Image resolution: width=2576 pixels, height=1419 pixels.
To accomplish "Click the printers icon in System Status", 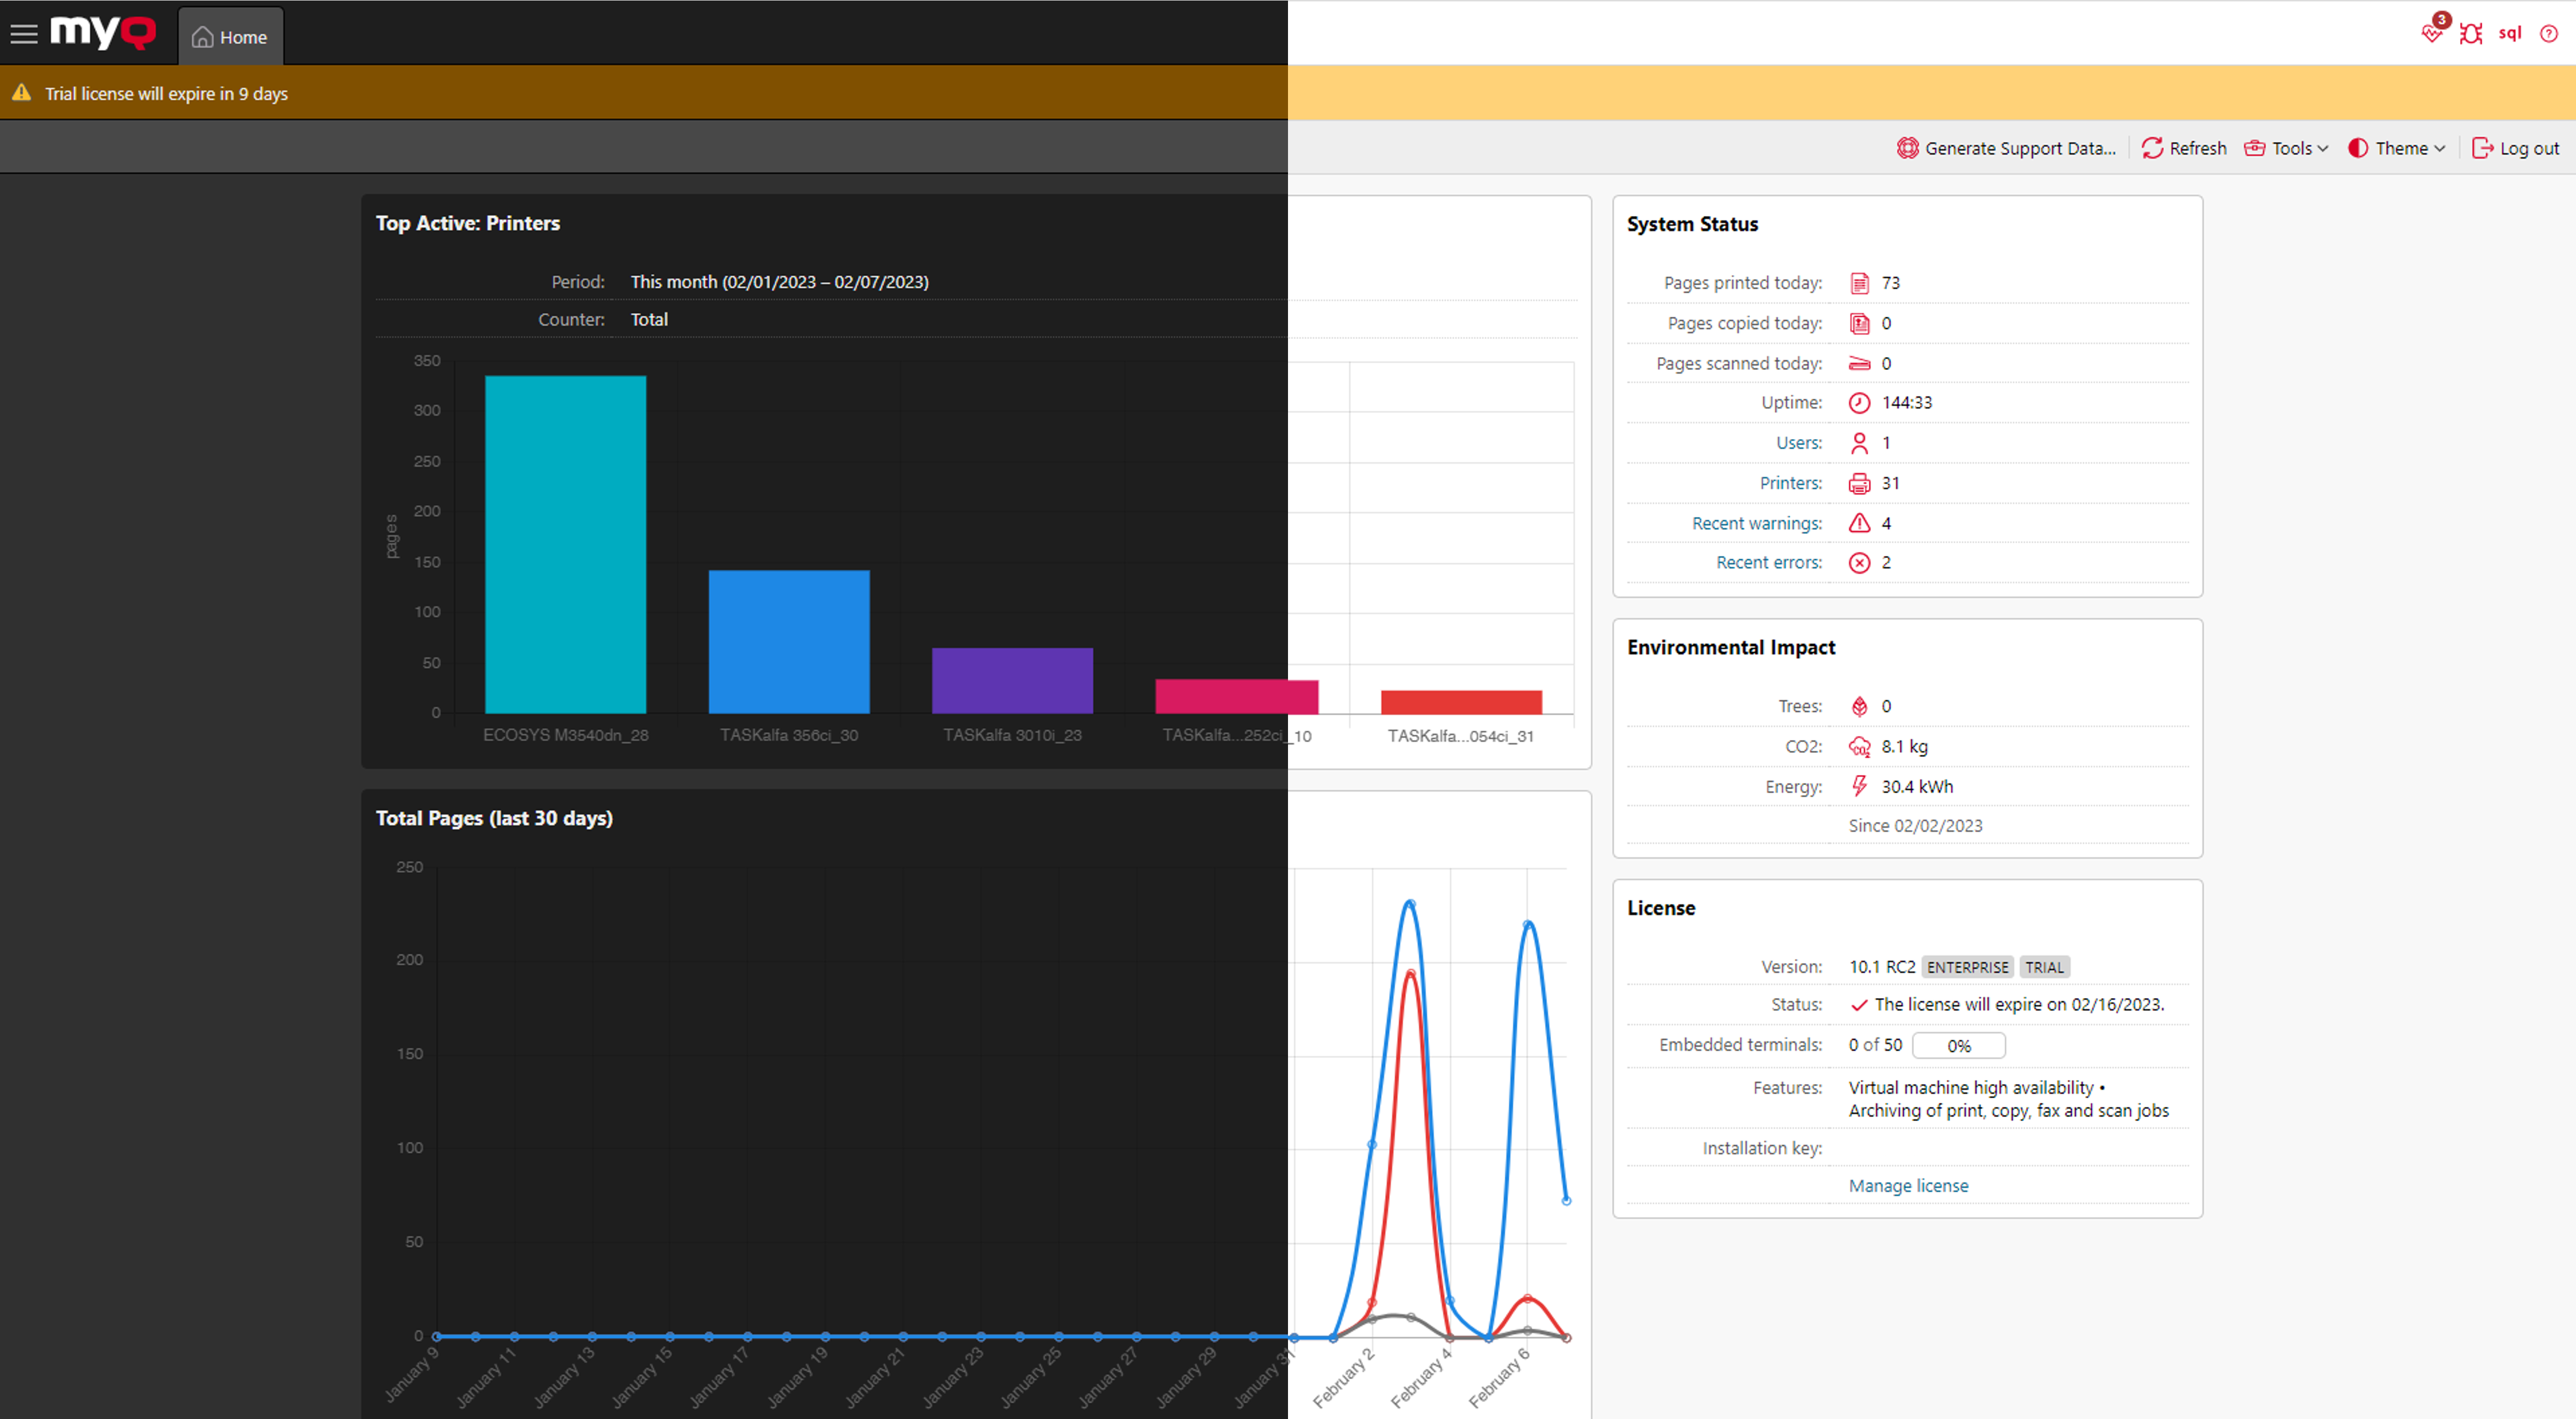I will tap(1859, 483).
